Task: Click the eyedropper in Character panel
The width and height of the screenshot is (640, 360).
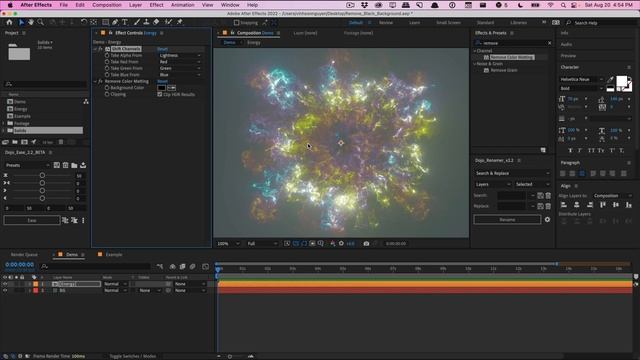Action: [x=610, y=79]
